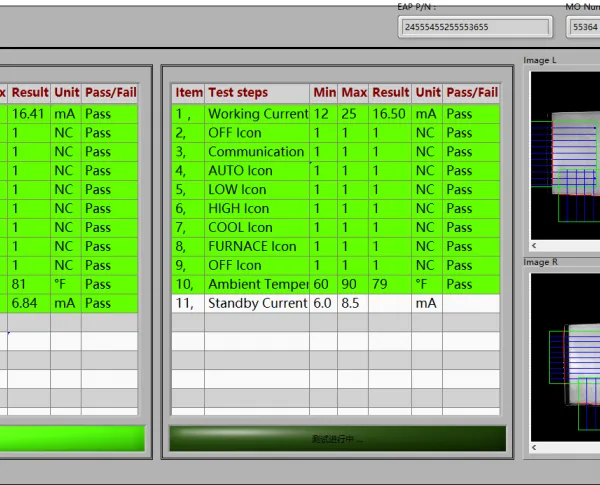Click the Pass/Fail header in right table
The image size is (600, 485).
point(471,93)
